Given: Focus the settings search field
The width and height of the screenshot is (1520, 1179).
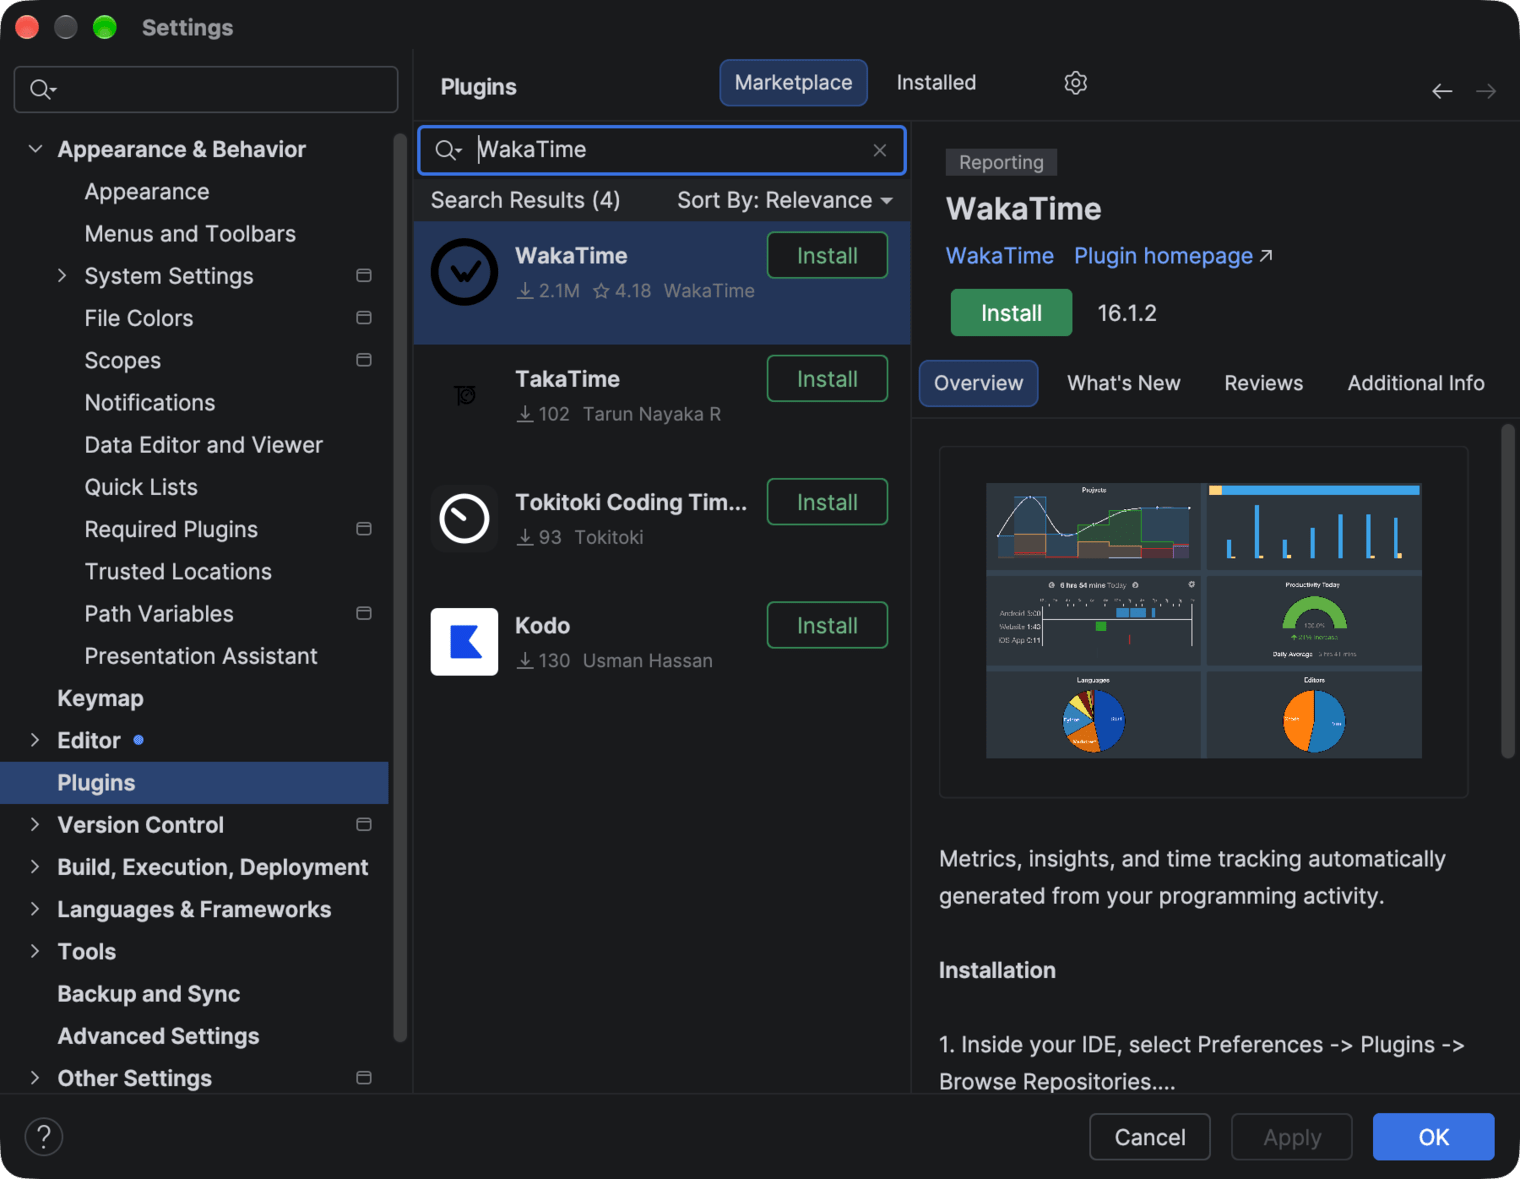Looking at the screenshot, I should tap(206, 90).
